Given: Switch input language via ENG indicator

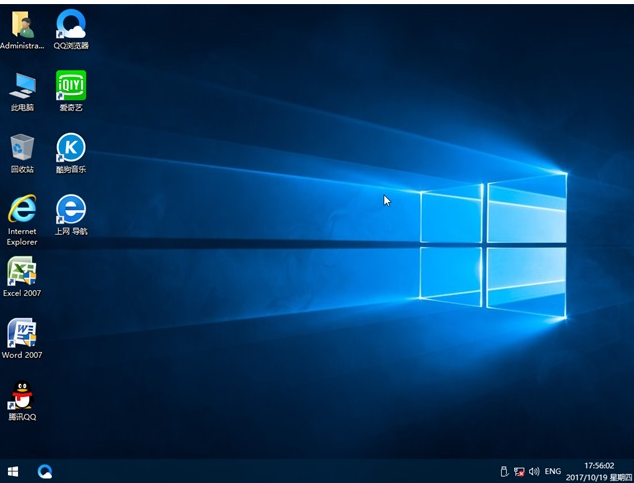Looking at the screenshot, I should pyautogui.click(x=553, y=471).
